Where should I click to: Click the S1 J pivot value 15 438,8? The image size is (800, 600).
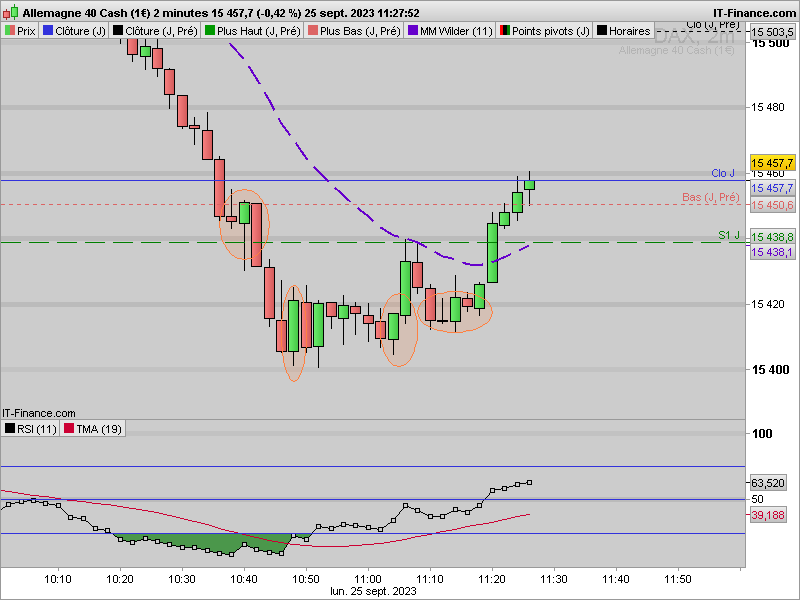pyautogui.click(x=772, y=237)
